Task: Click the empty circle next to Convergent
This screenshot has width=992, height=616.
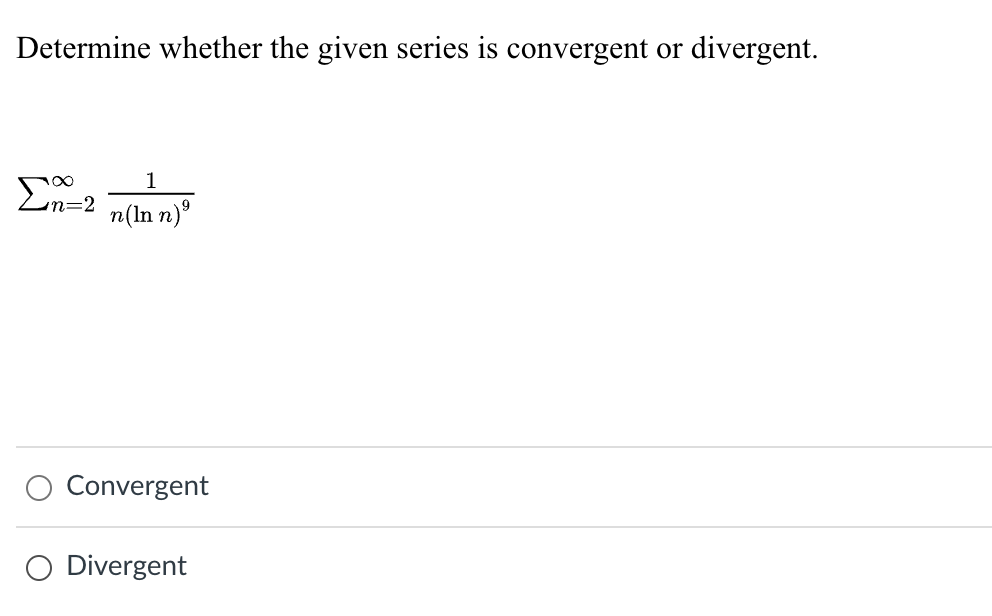Action: point(38,487)
